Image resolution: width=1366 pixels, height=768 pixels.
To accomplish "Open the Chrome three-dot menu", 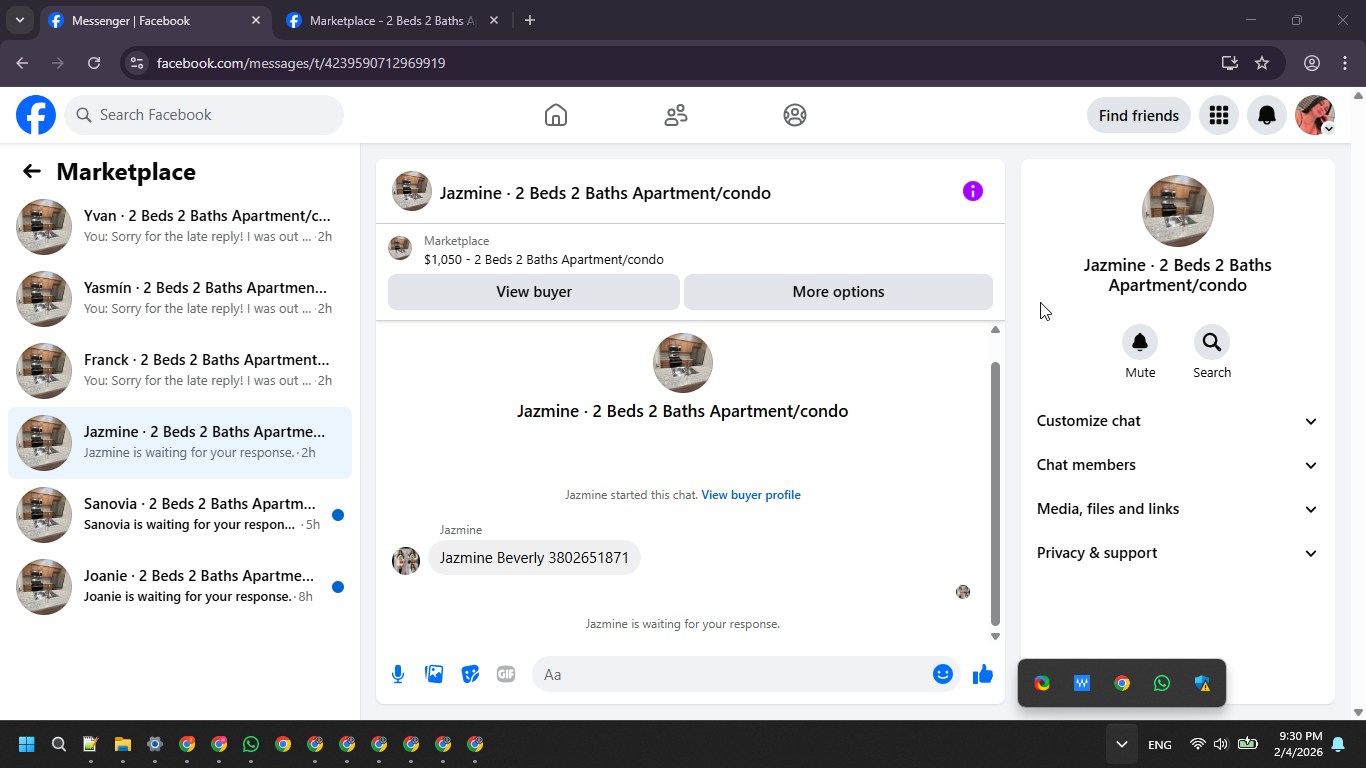I will [x=1345, y=63].
